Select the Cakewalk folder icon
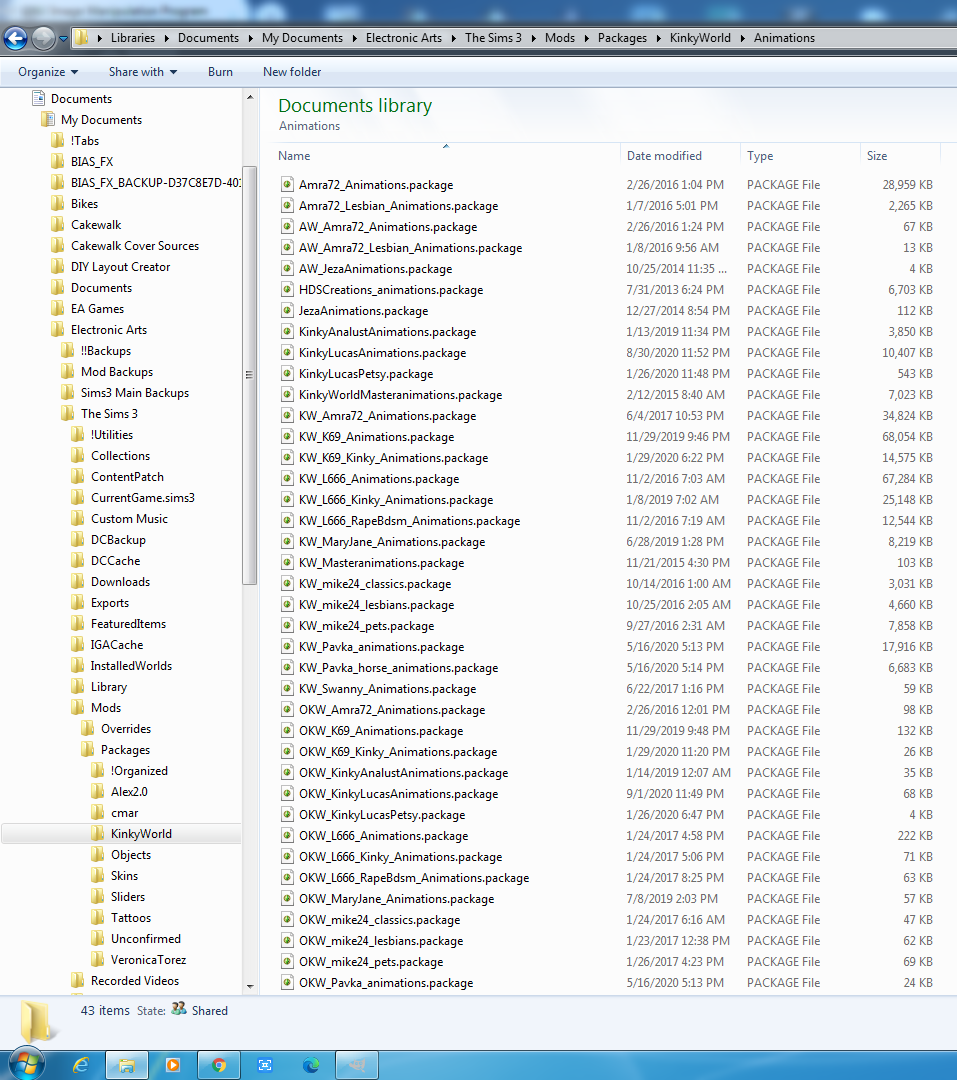This screenshot has height=1080, width=957. click(58, 225)
